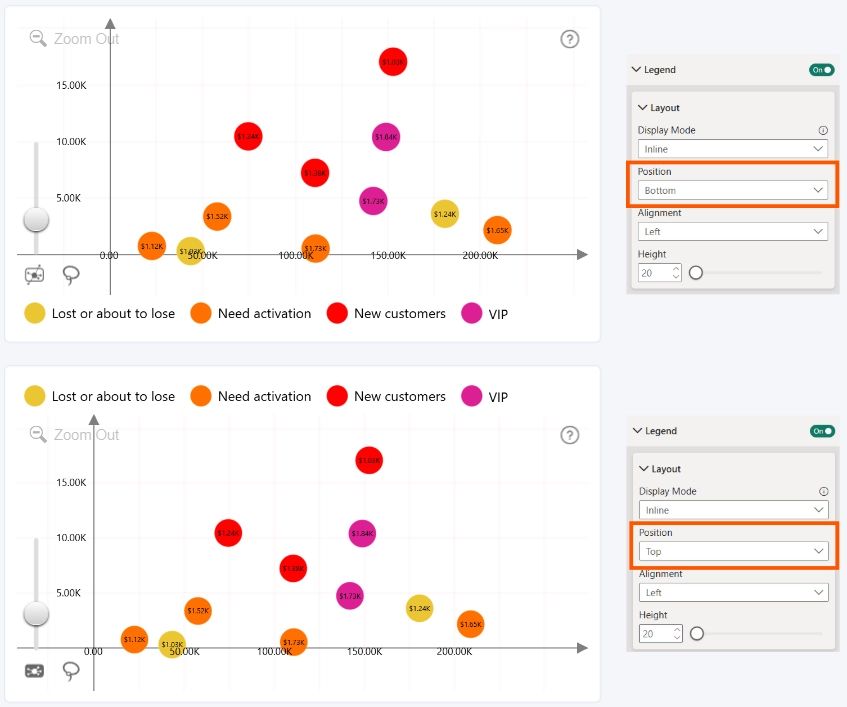The height and width of the screenshot is (707, 847).
Task: Collapse the upper Layout section
Action: 658,107
